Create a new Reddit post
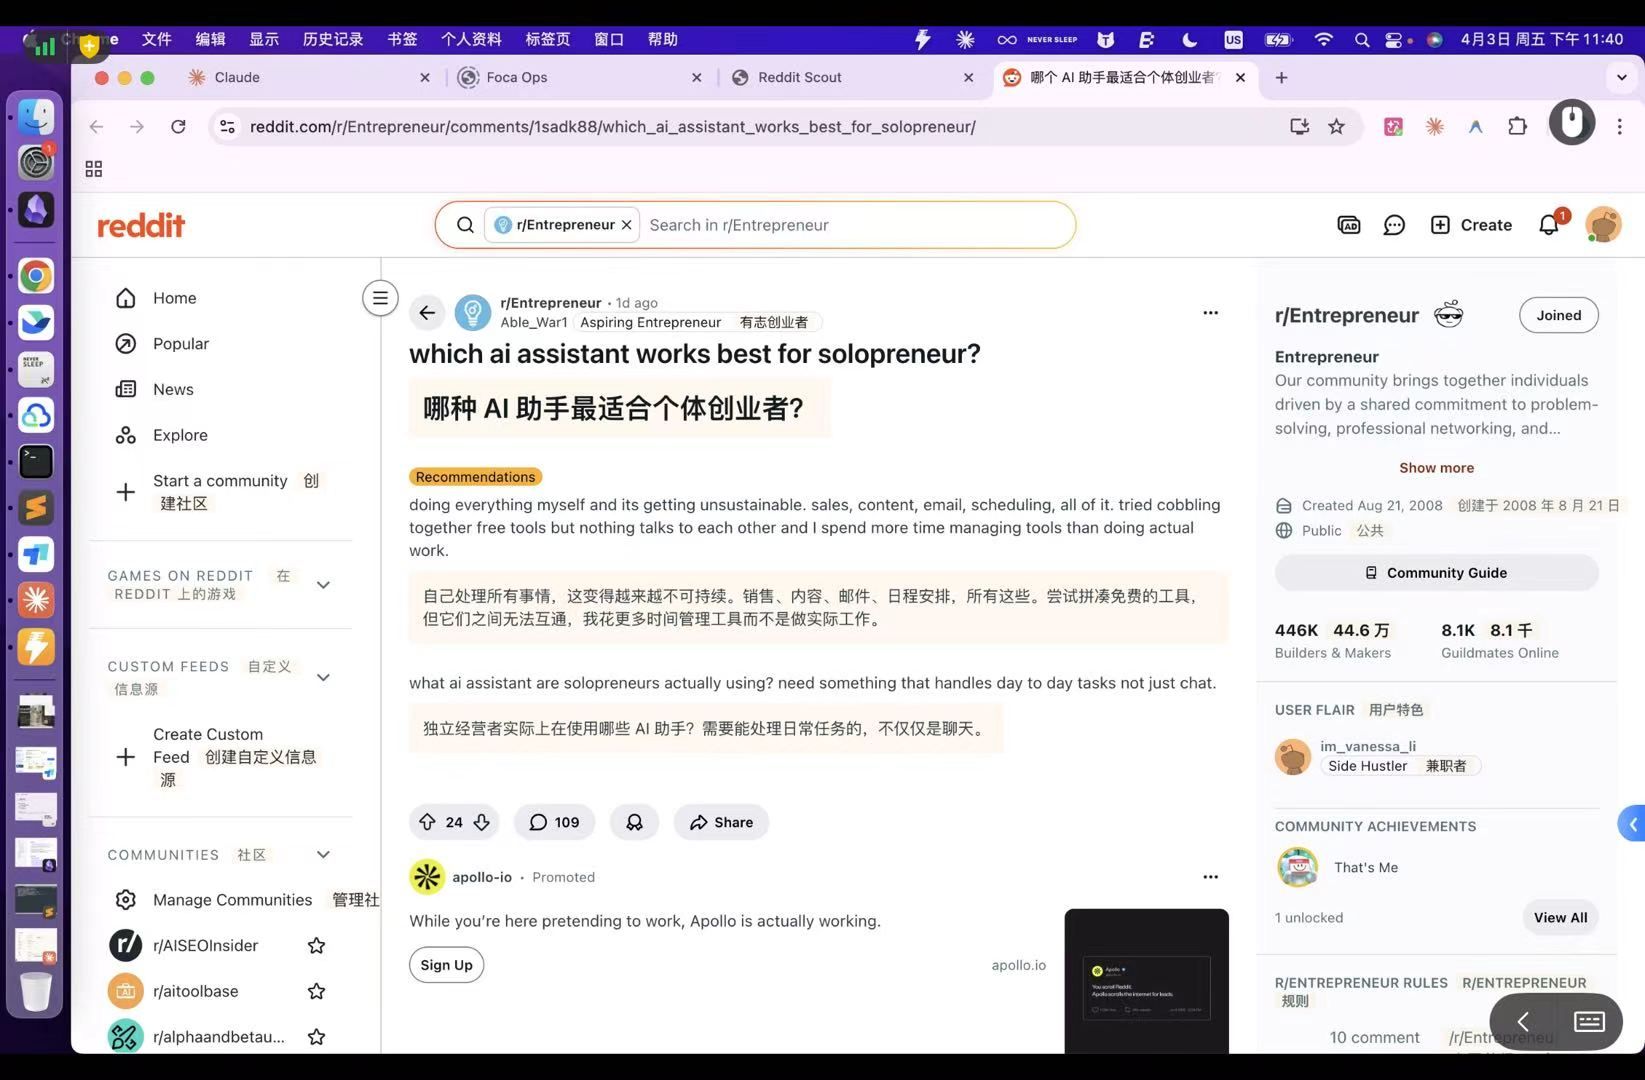 (1471, 225)
